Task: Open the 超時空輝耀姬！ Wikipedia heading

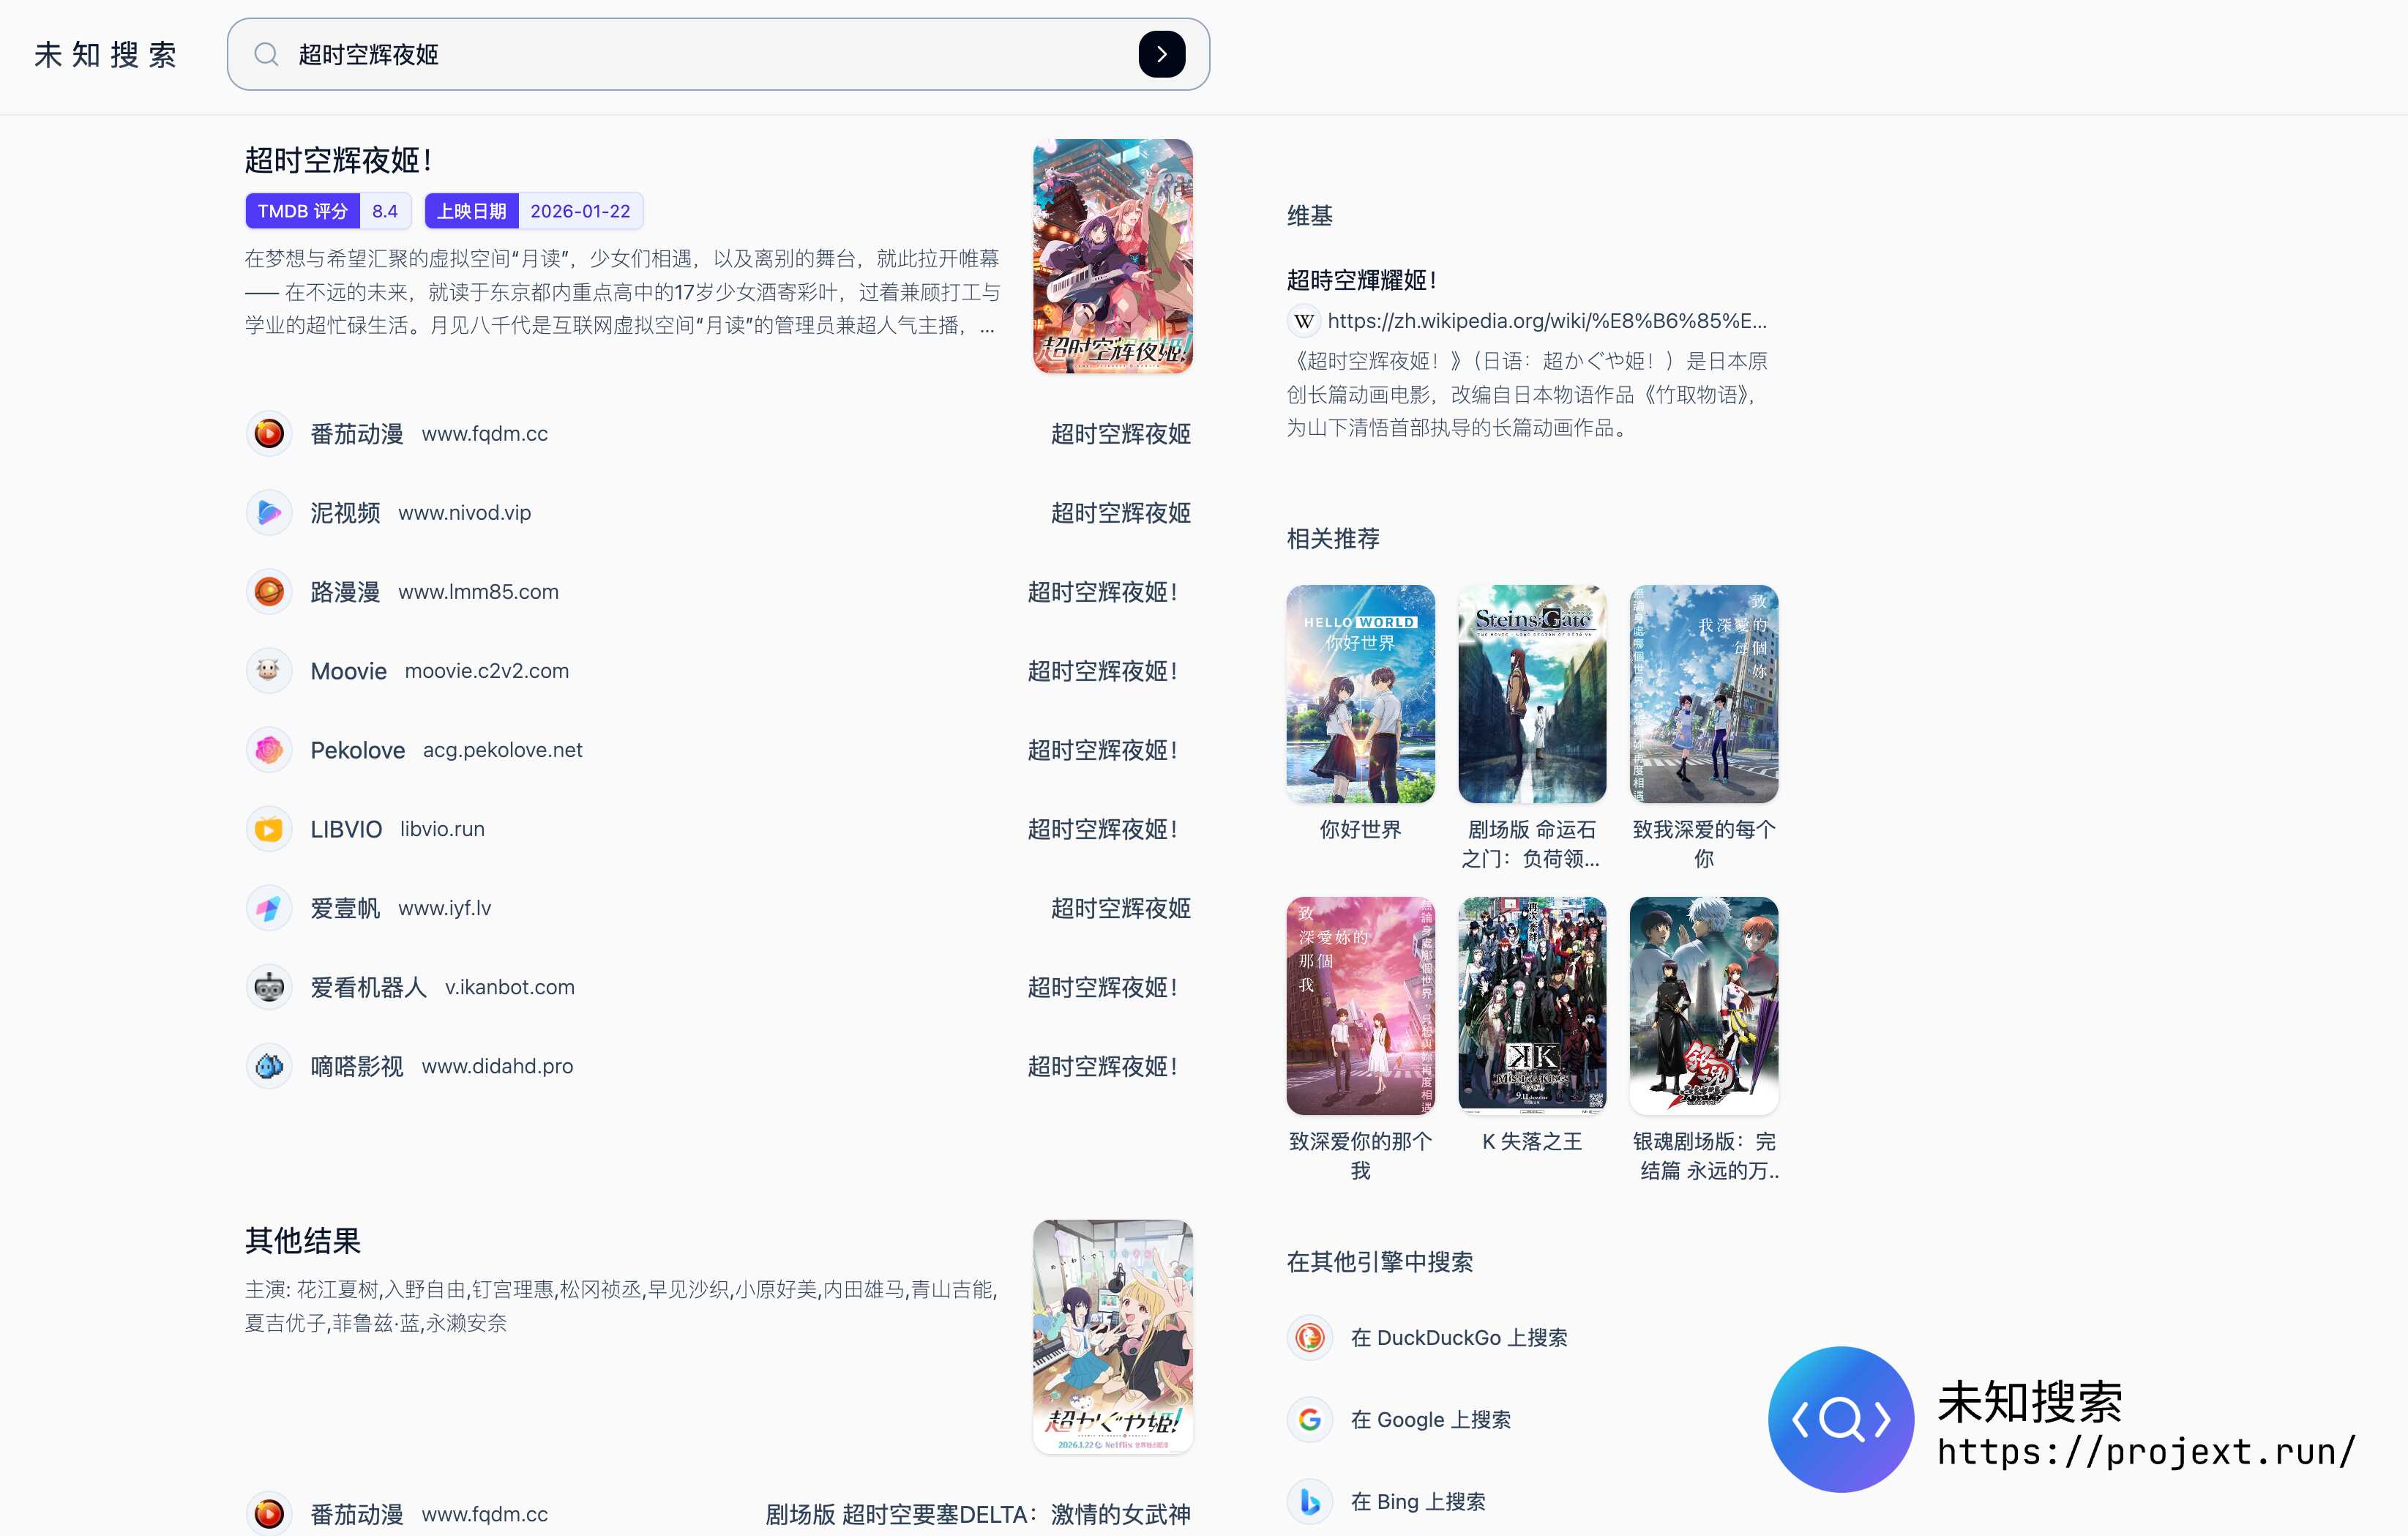Action: click(1362, 280)
